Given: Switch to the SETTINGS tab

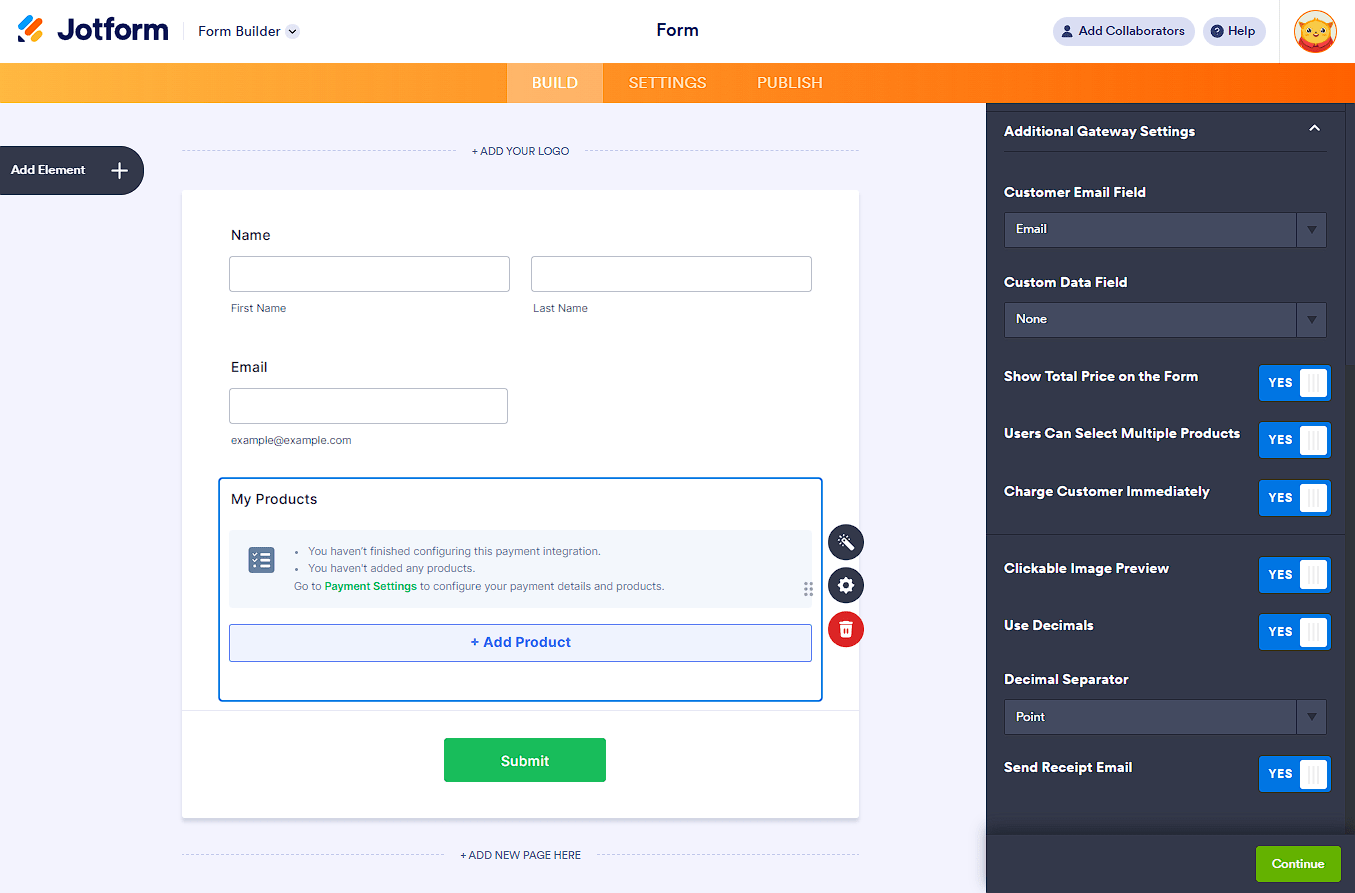Looking at the screenshot, I should coord(666,82).
